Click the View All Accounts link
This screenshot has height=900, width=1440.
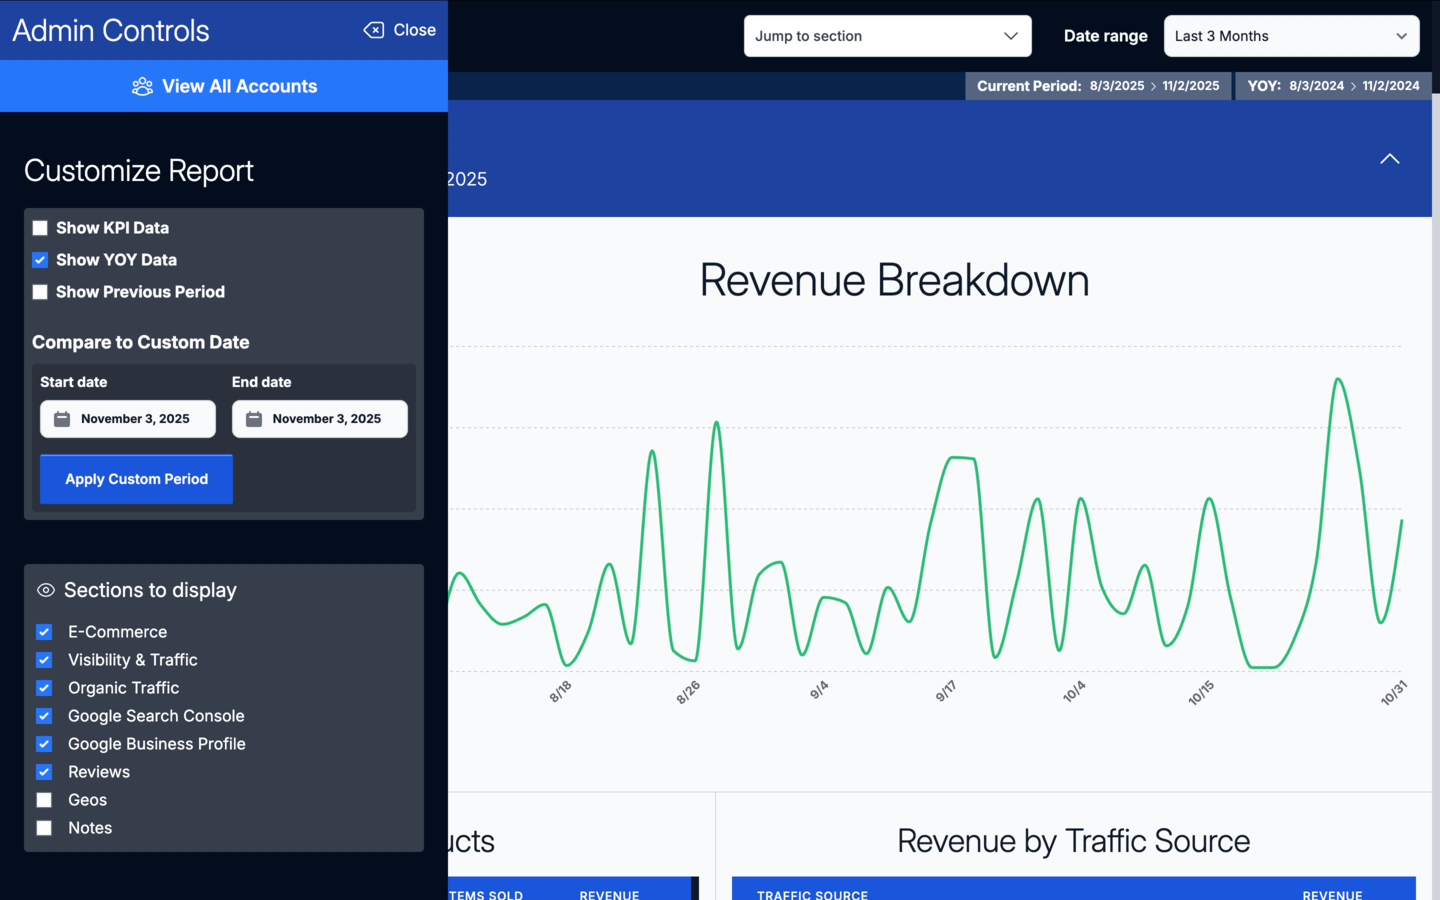click(239, 87)
